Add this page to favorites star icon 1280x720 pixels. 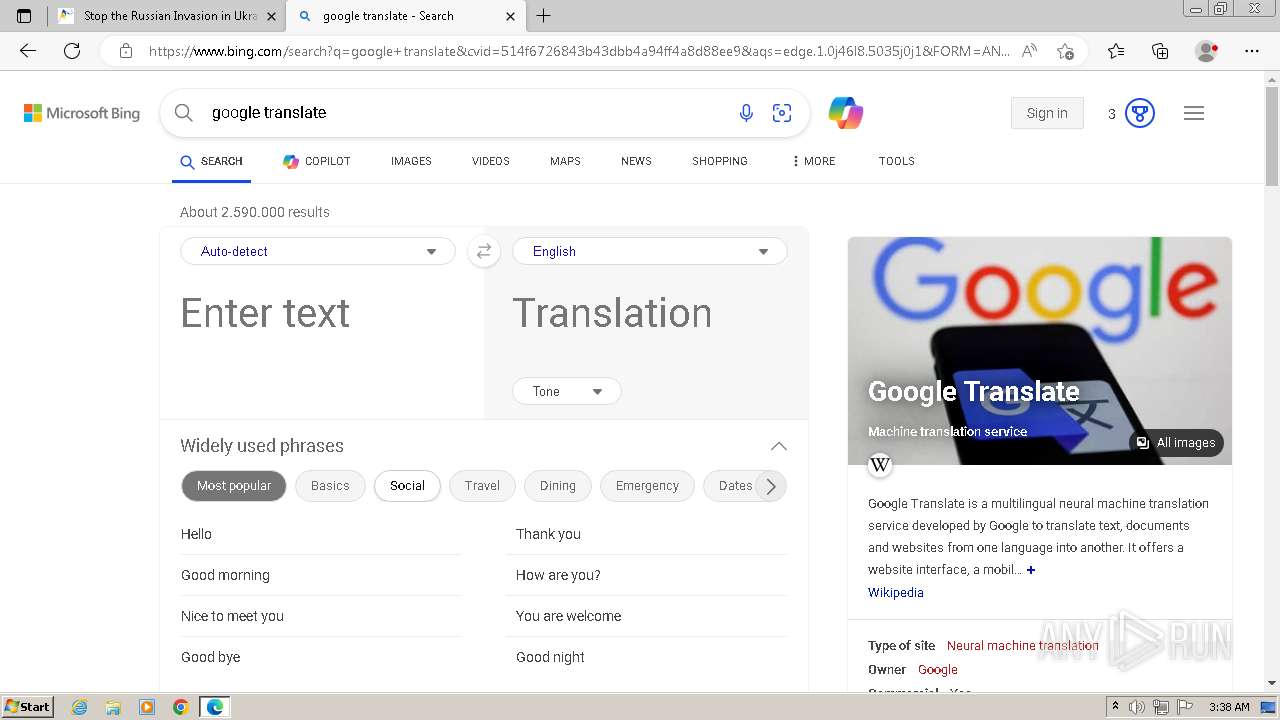(1065, 51)
